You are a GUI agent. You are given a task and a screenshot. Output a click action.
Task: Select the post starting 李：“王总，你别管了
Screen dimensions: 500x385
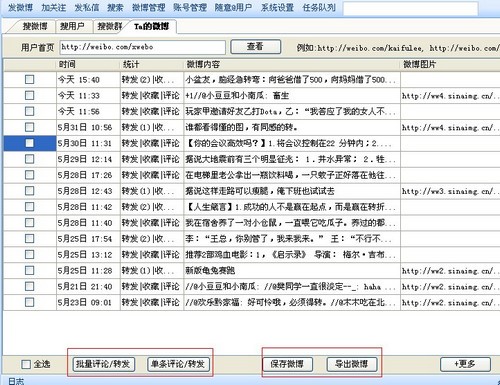[x=292, y=239]
